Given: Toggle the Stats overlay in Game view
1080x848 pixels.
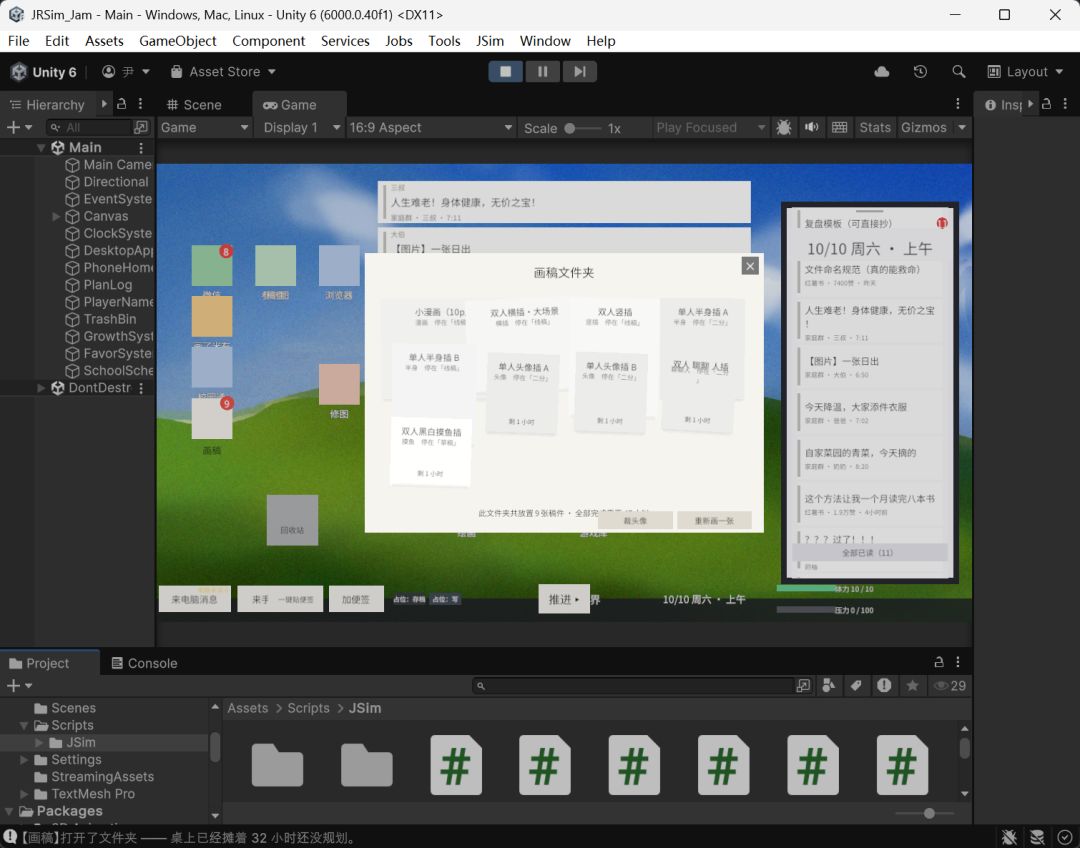Looking at the screenshot, I should tap(875, 127).
